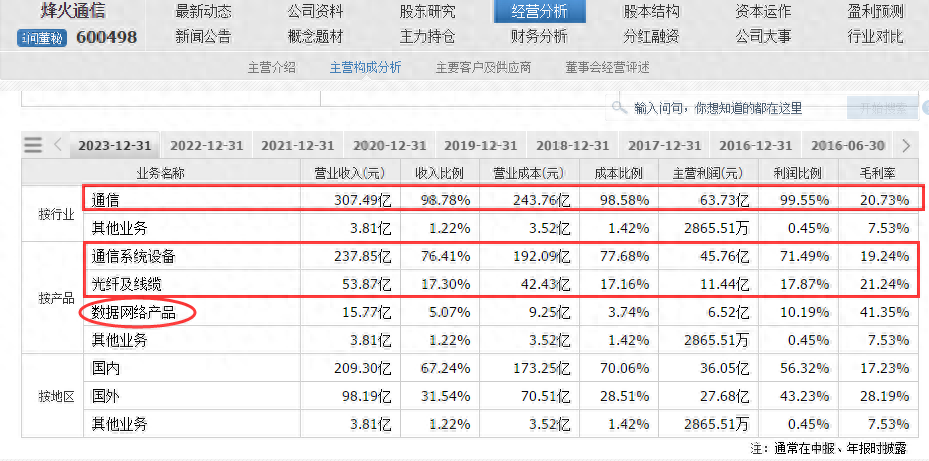Click the 注：通常在中报、年报时披露 footnote

click(x=828, y=448)
